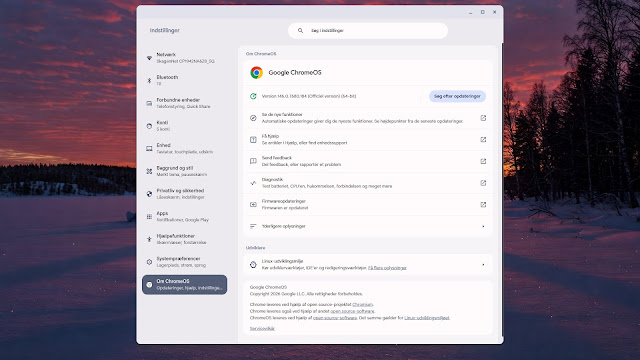
Task: Select Om ChromeOS in the sidebar
Action: [184, 284]
